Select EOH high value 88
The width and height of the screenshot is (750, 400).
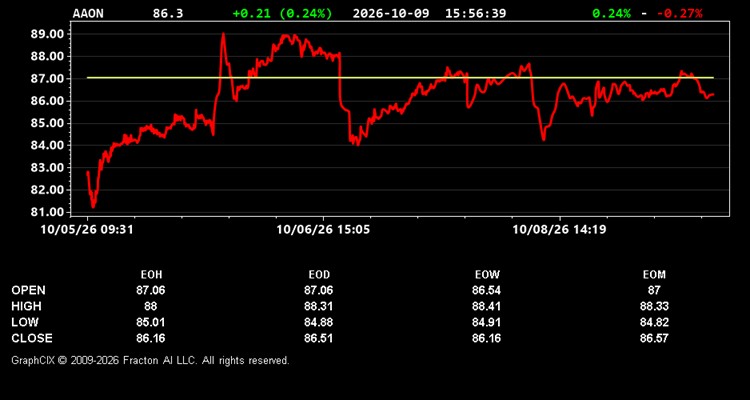pos(151,306)
